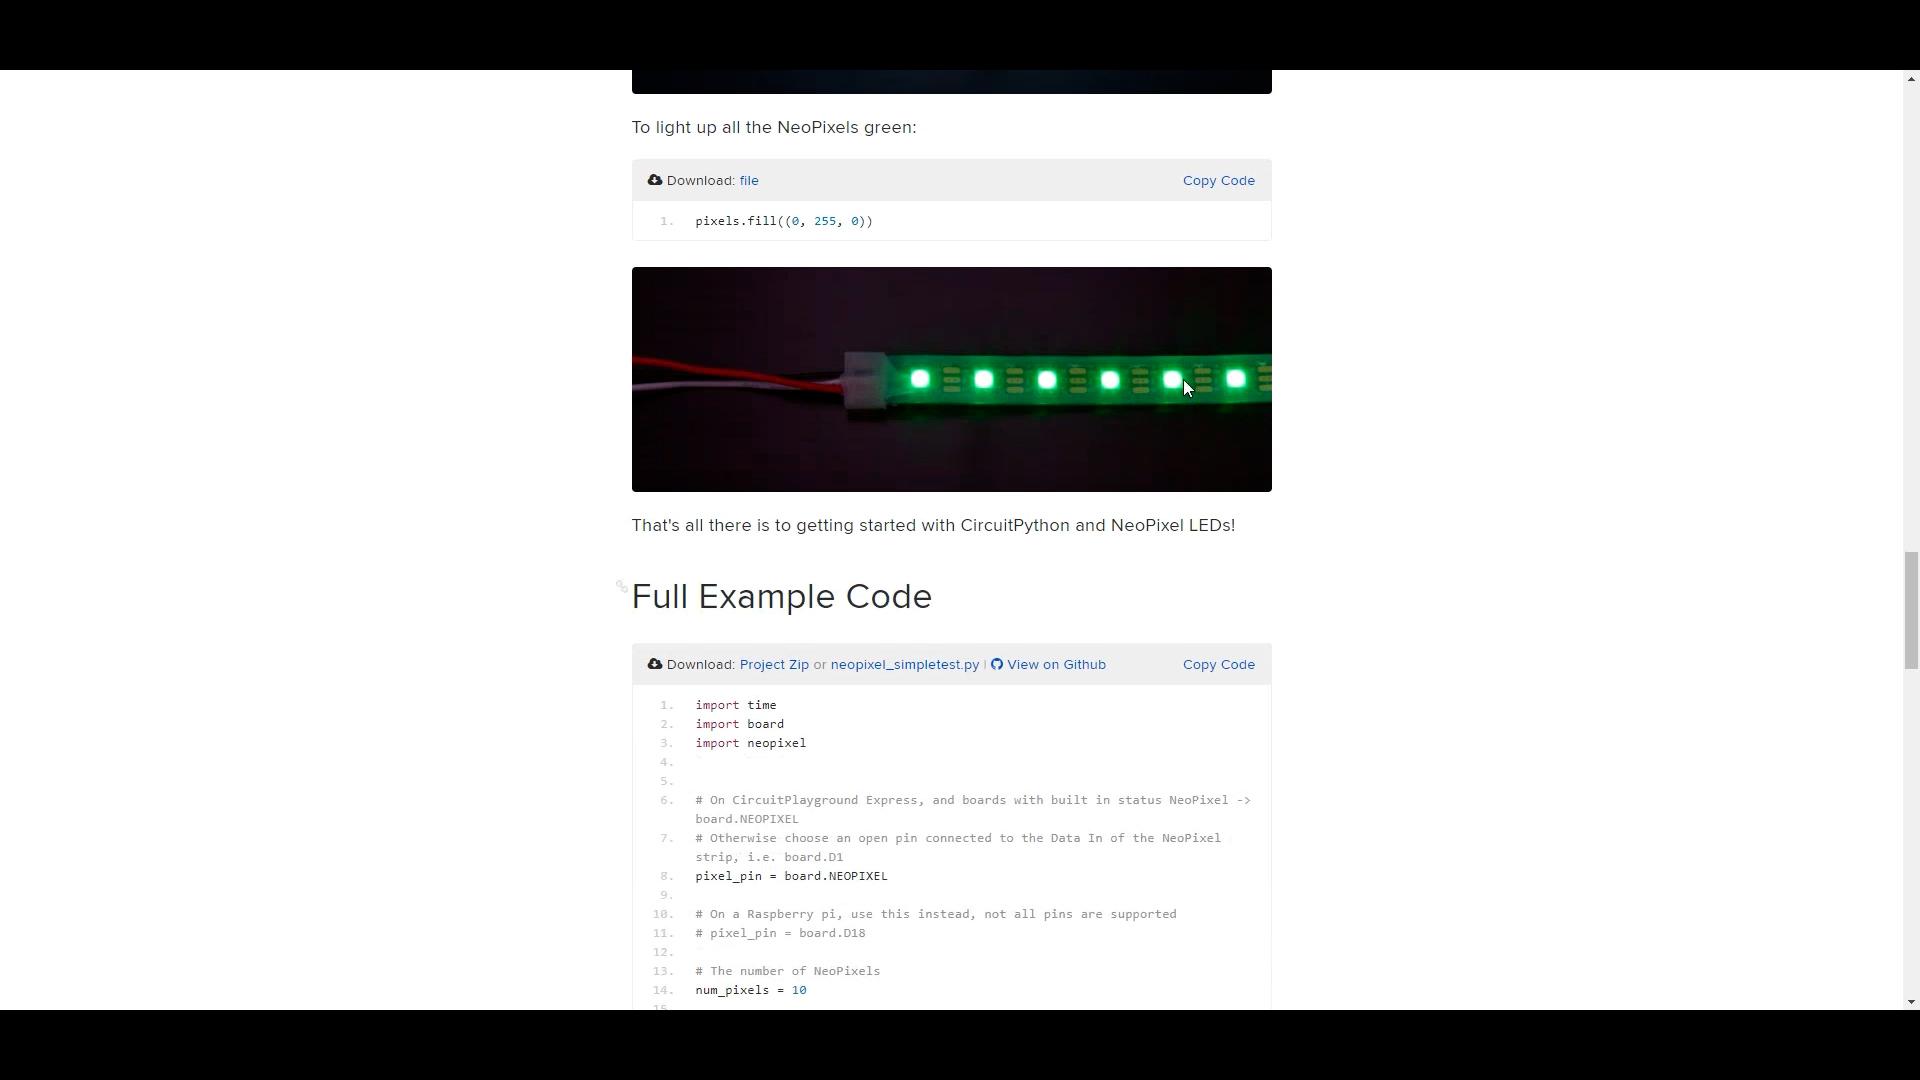Click the 'import neopixel' code line
Viewport: 1920px width, 1080px height.
click(x=751, y=744)
